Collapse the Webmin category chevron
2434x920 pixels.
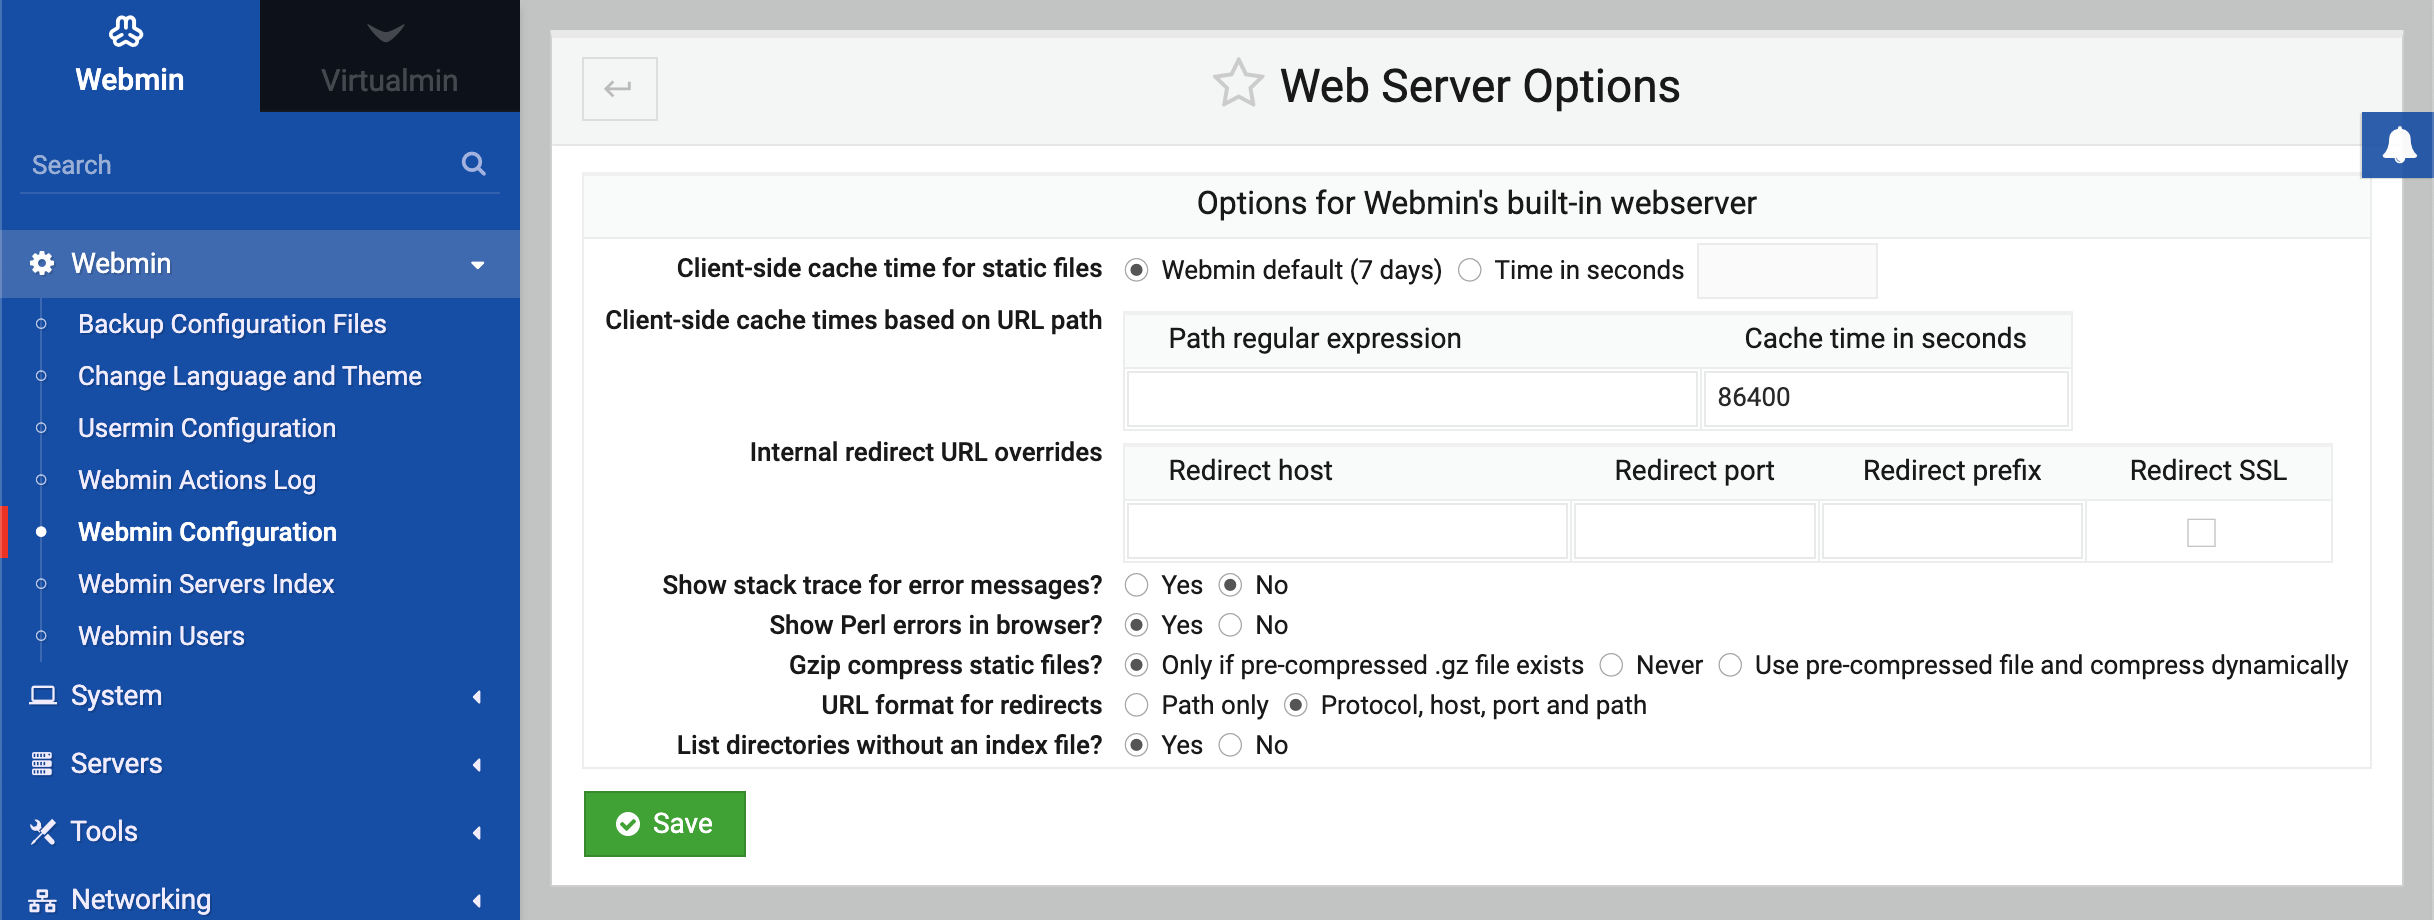479,265
